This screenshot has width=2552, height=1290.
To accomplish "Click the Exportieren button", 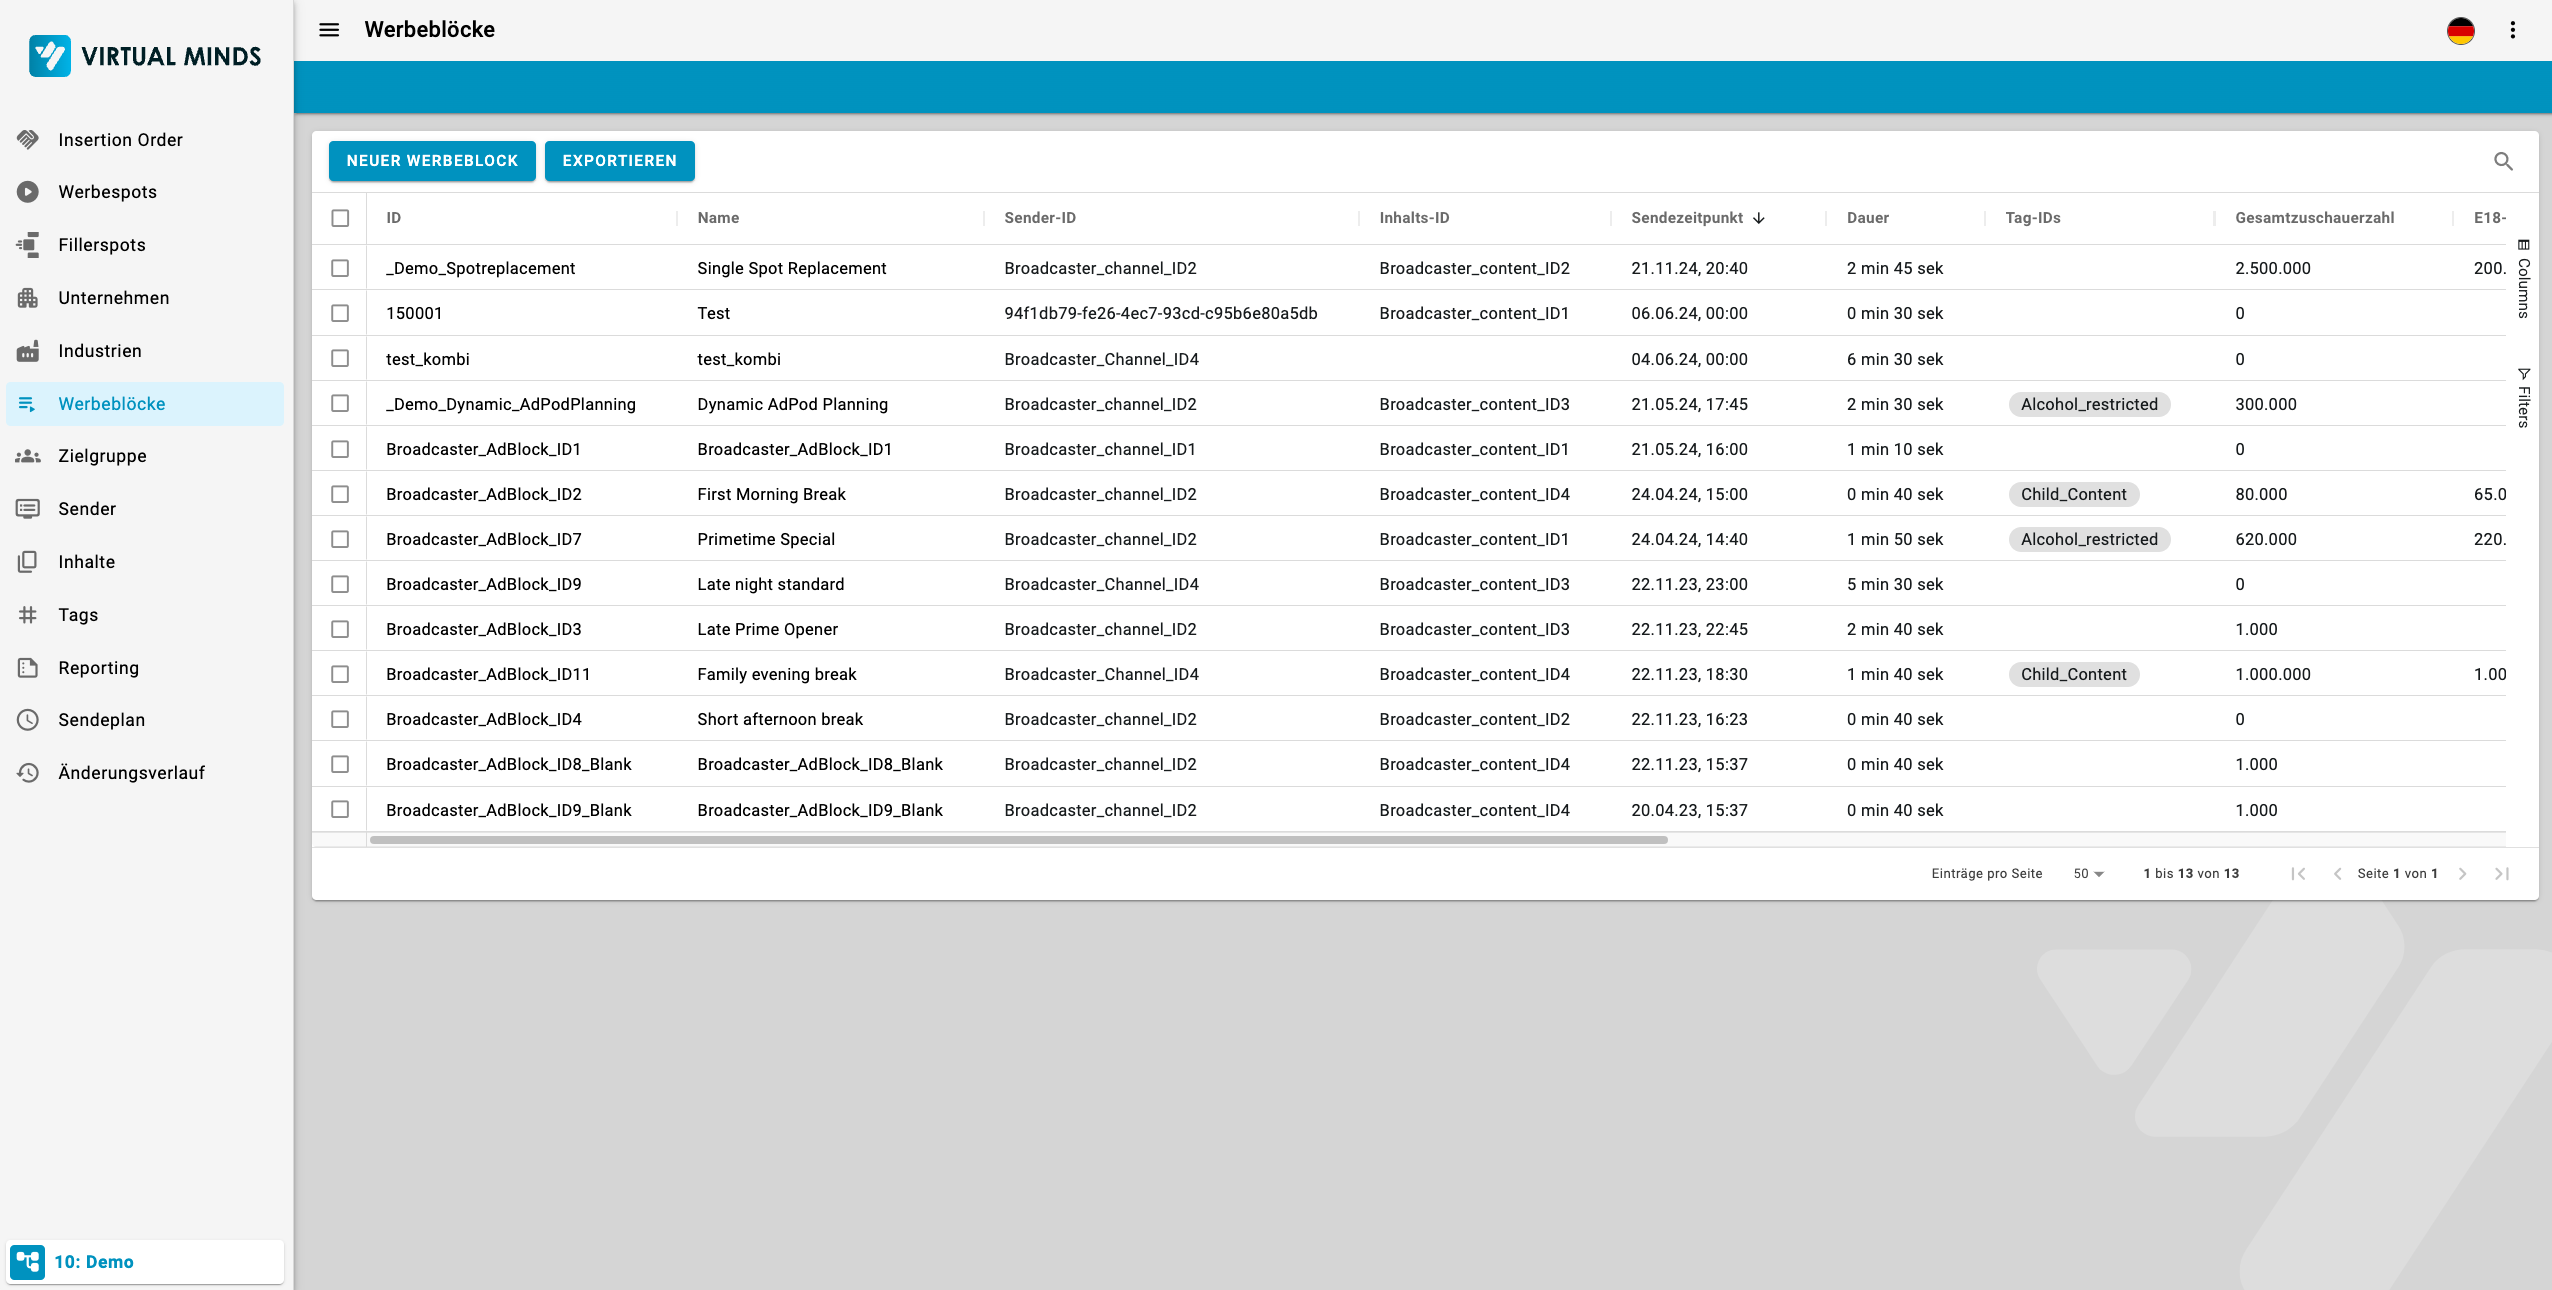I will (619, 161).
